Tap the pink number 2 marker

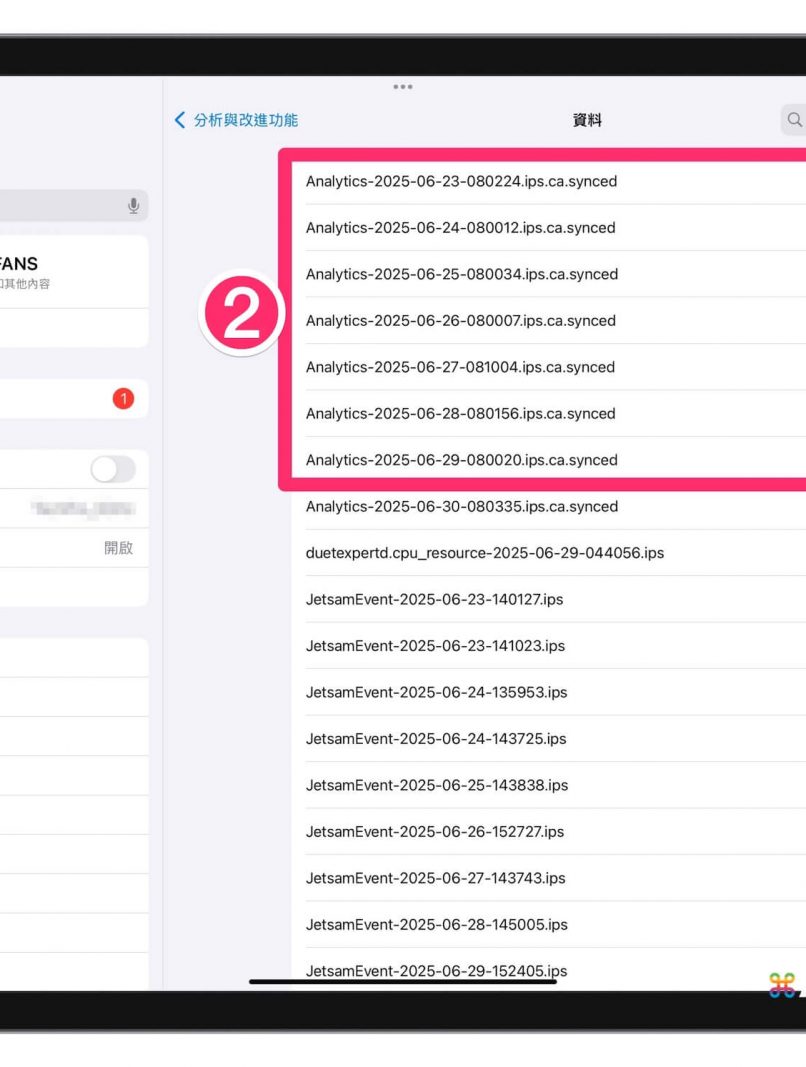pos(241,314)
